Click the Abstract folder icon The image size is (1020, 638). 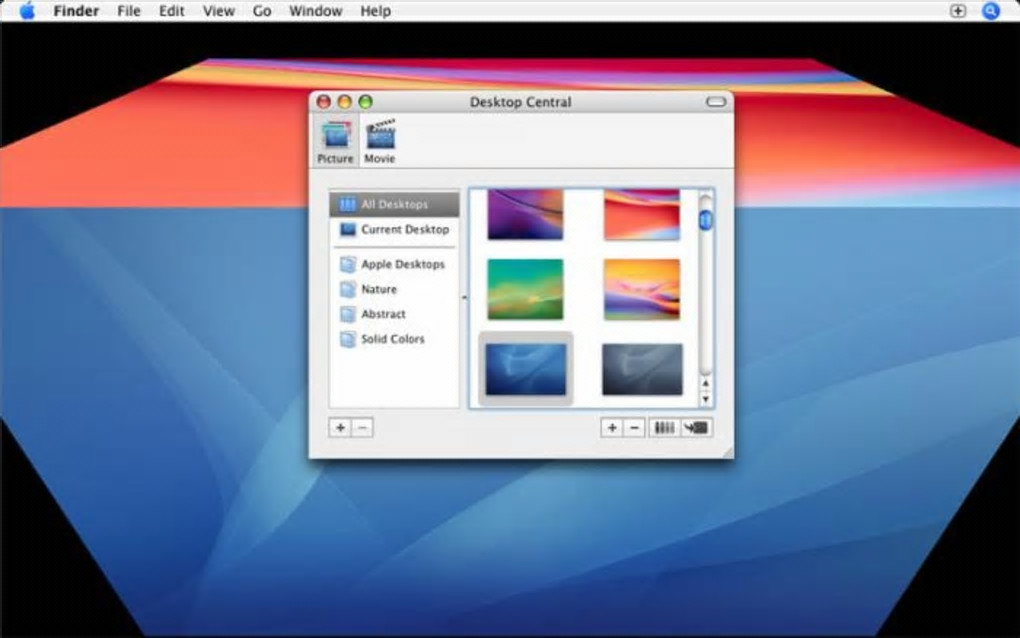point(348,314)
